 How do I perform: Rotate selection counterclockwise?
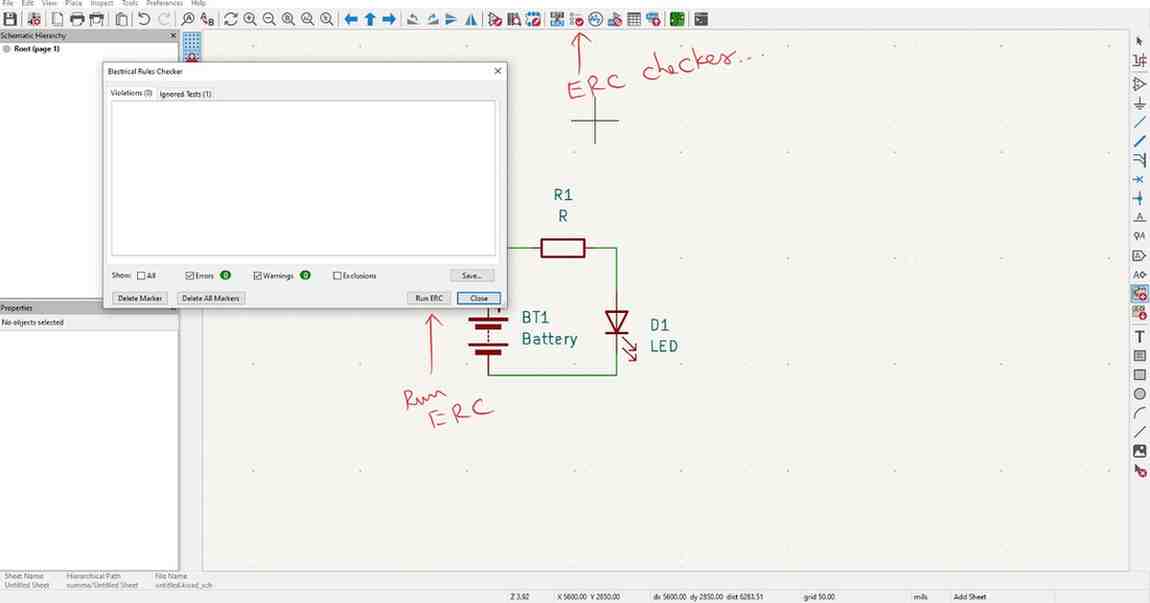[x=413, y=20]
